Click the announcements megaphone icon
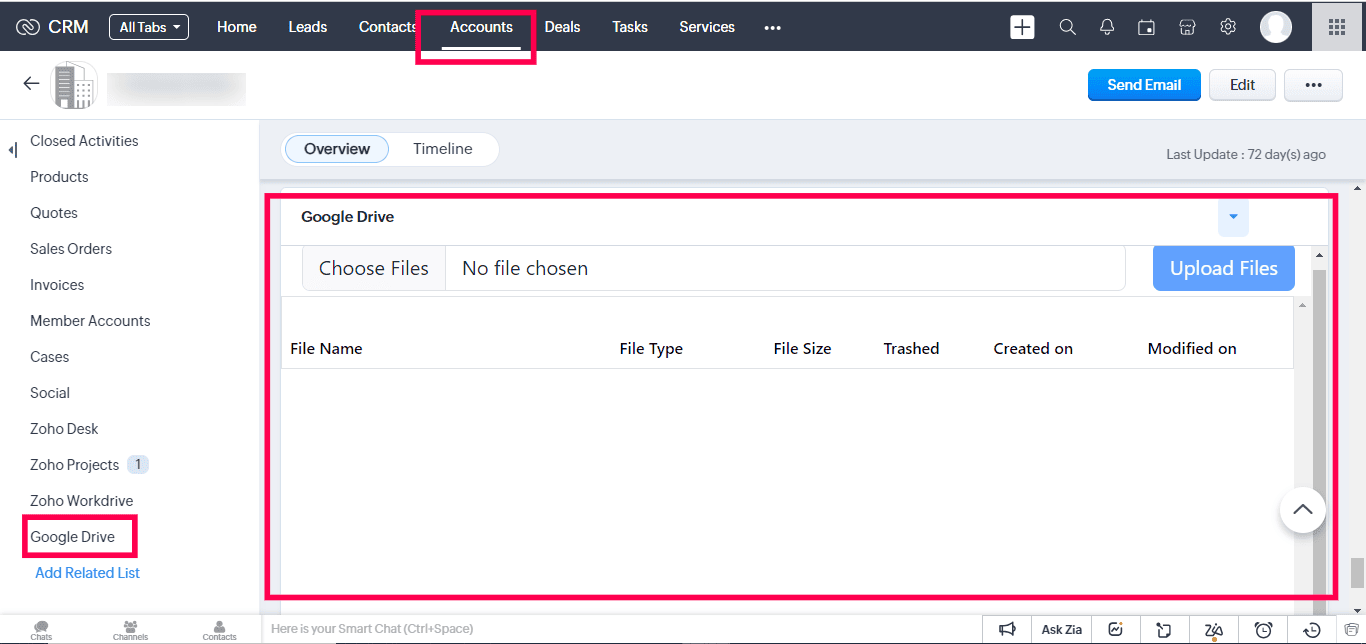The width and height of the screenshot is (1366, 644). (1007, 629)
